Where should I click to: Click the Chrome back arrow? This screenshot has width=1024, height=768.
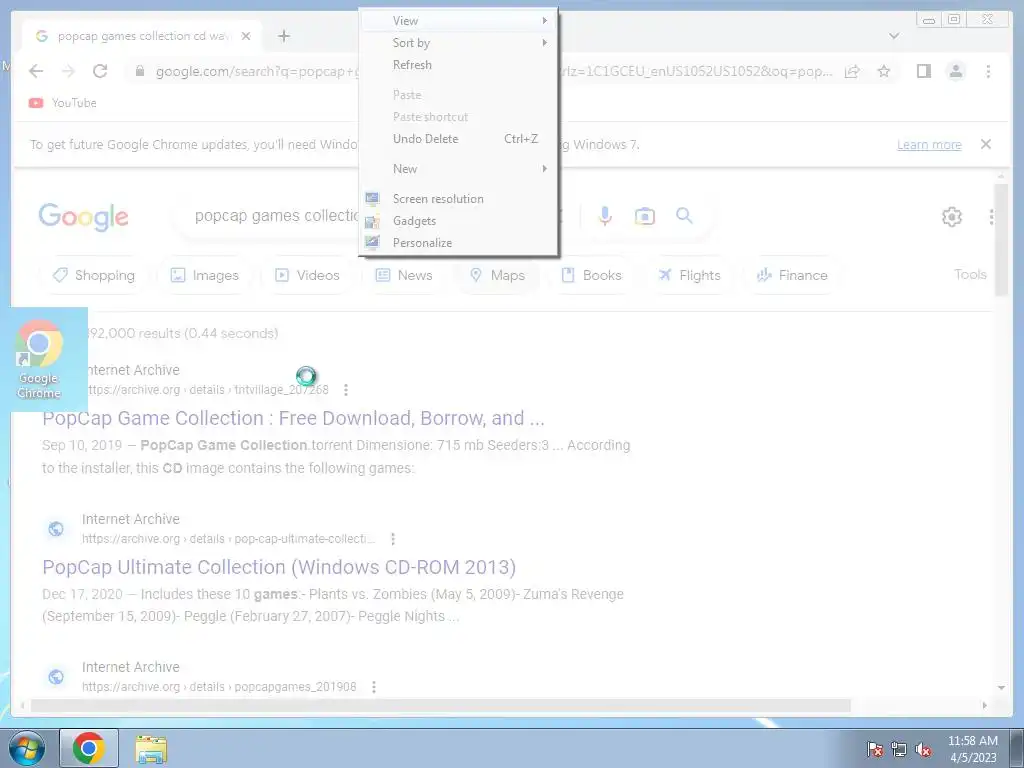[x=37, y=71]
